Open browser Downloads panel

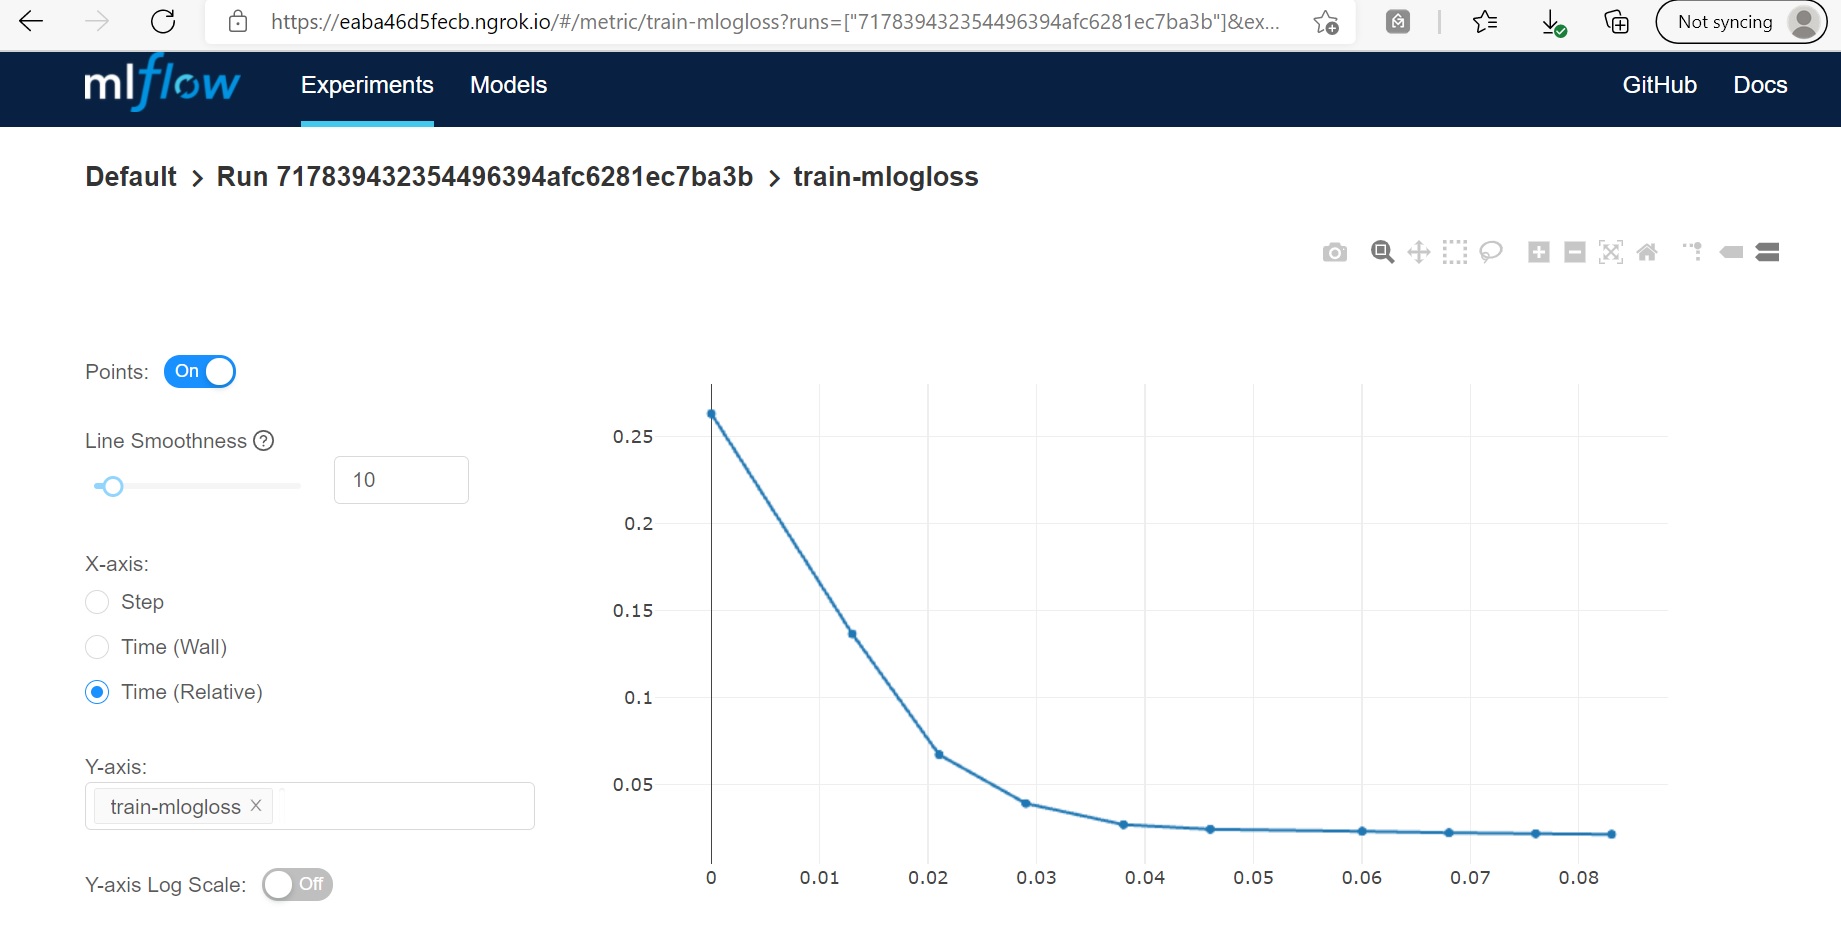pos(1552,22)
